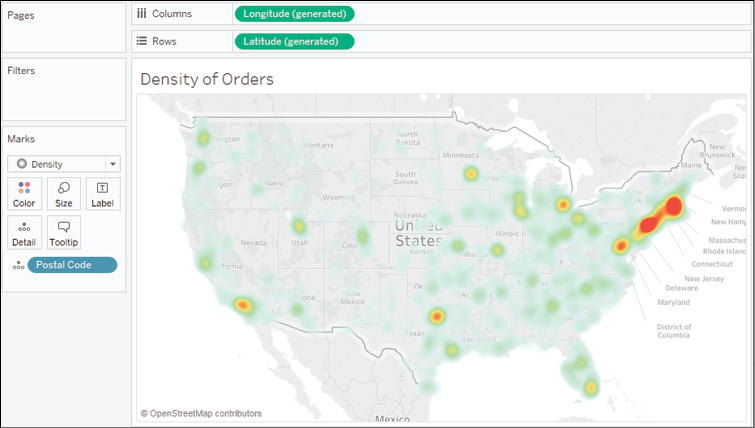Expand the Density mark type dropdown
Screen dimensions: 755x428
(x=113, y=164)
